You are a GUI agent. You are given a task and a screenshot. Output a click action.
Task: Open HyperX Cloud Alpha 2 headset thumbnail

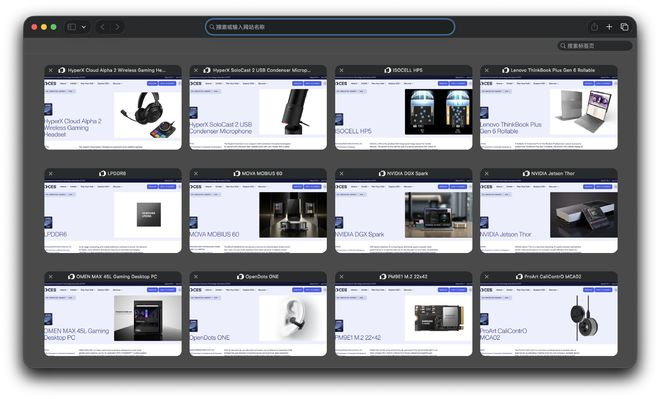(x=113, y=112)
